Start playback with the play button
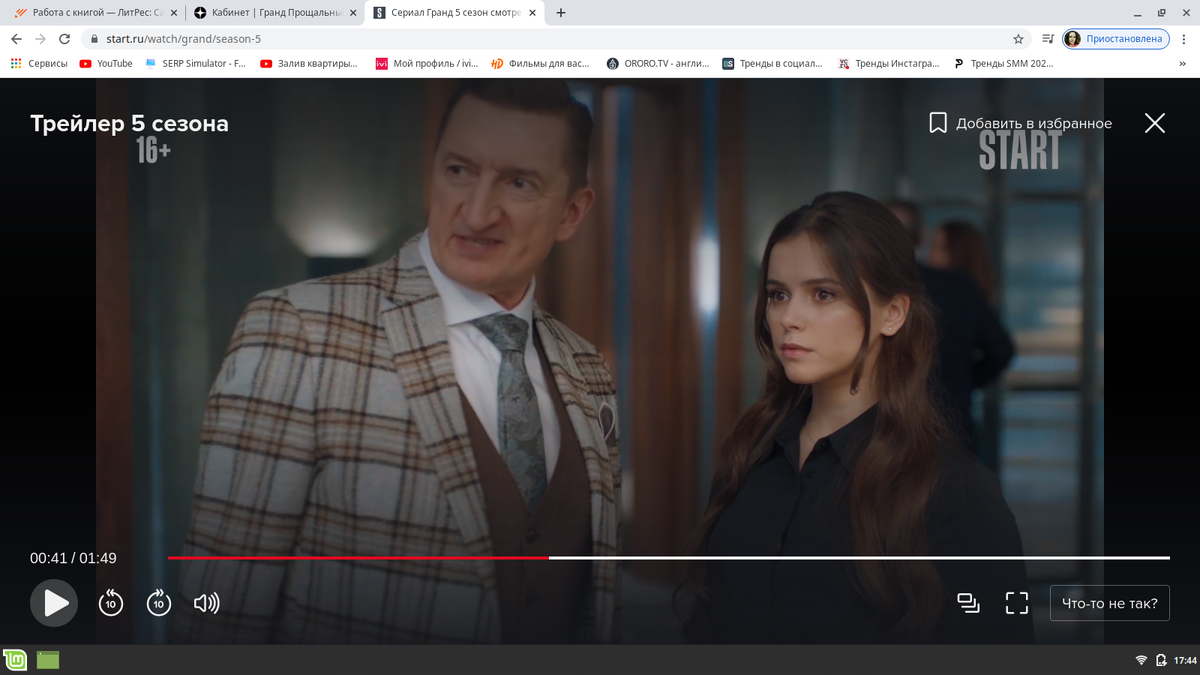The image size is (1200, 675). pos(53,603)
